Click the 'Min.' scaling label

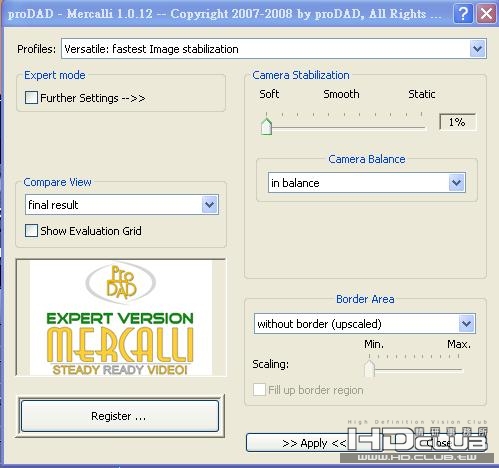[374, 344]
